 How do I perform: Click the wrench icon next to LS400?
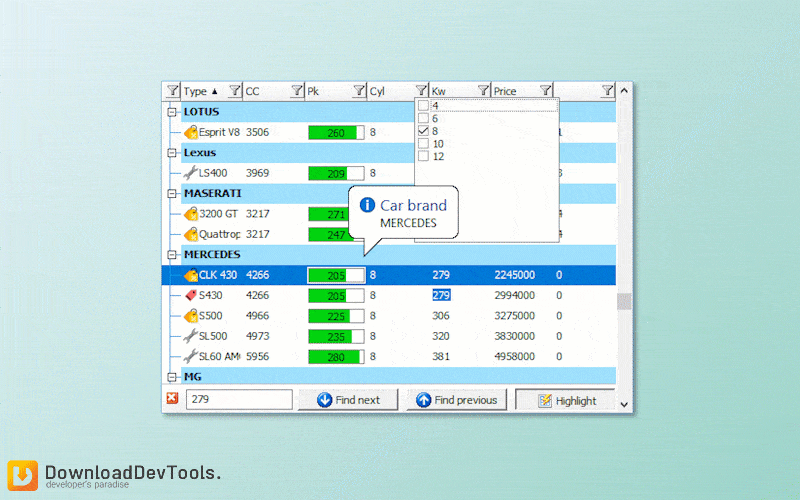190,173
